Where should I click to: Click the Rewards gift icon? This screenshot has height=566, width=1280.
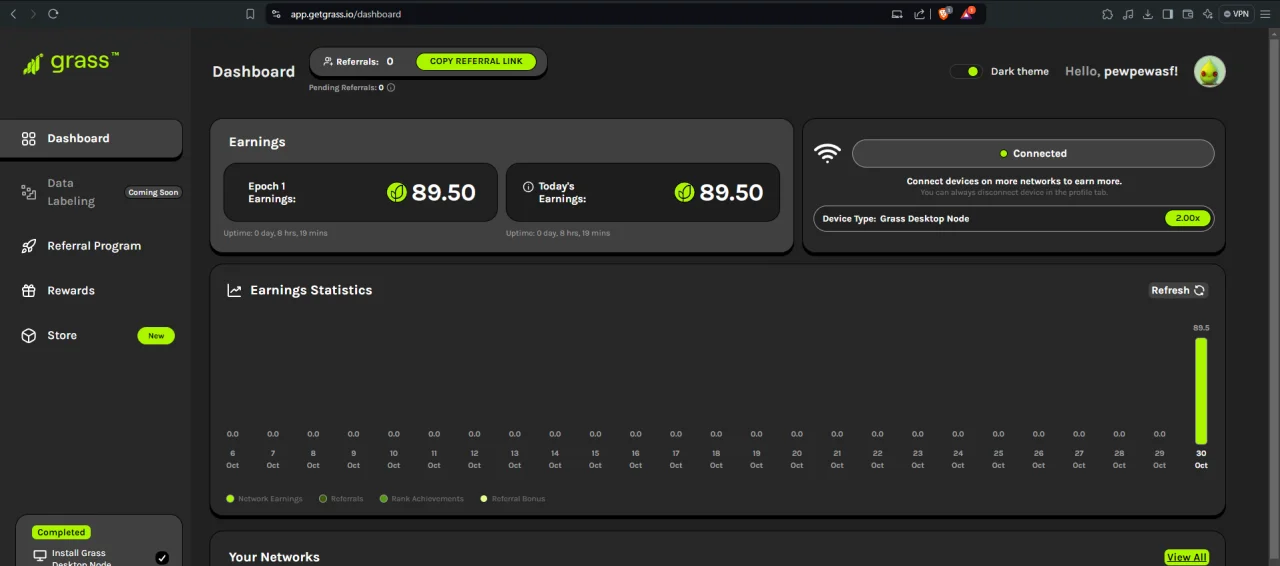coord(29,291)
